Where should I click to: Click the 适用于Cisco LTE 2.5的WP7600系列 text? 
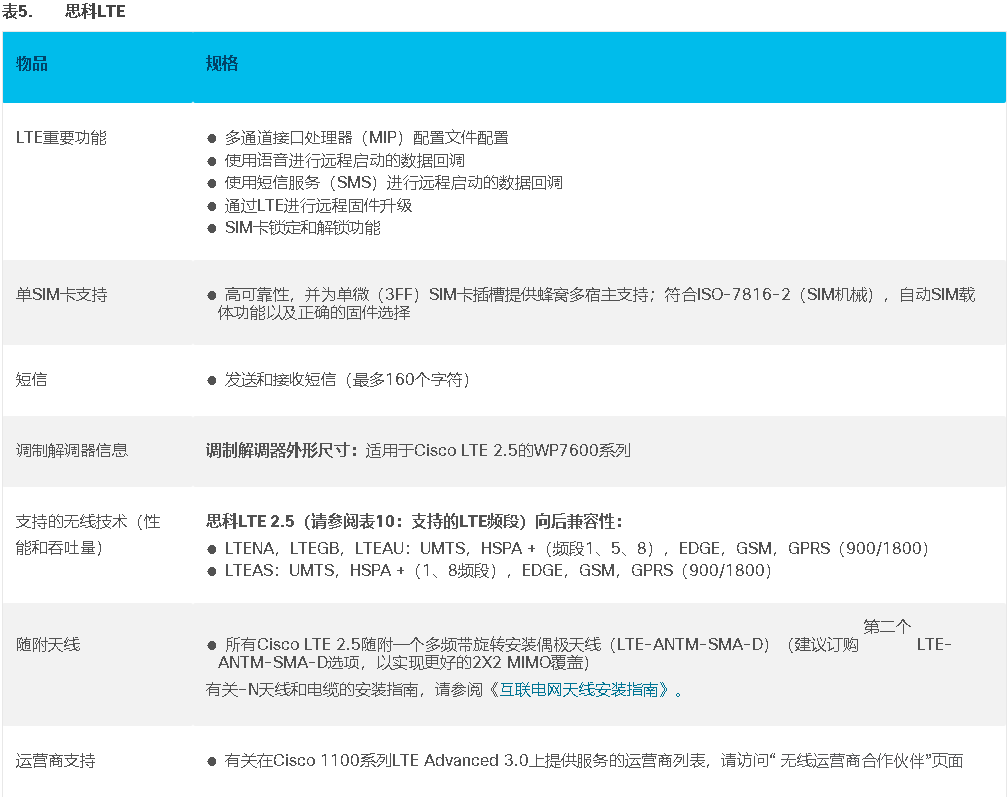(x=498, y=450)
